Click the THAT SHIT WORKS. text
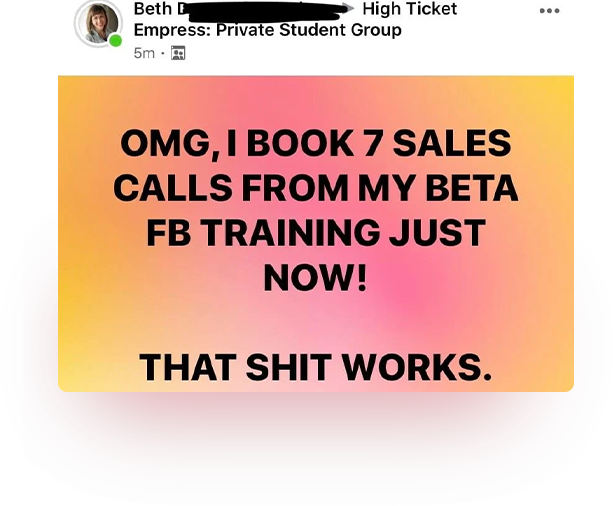The image size is (613, 506). [315, 367]
